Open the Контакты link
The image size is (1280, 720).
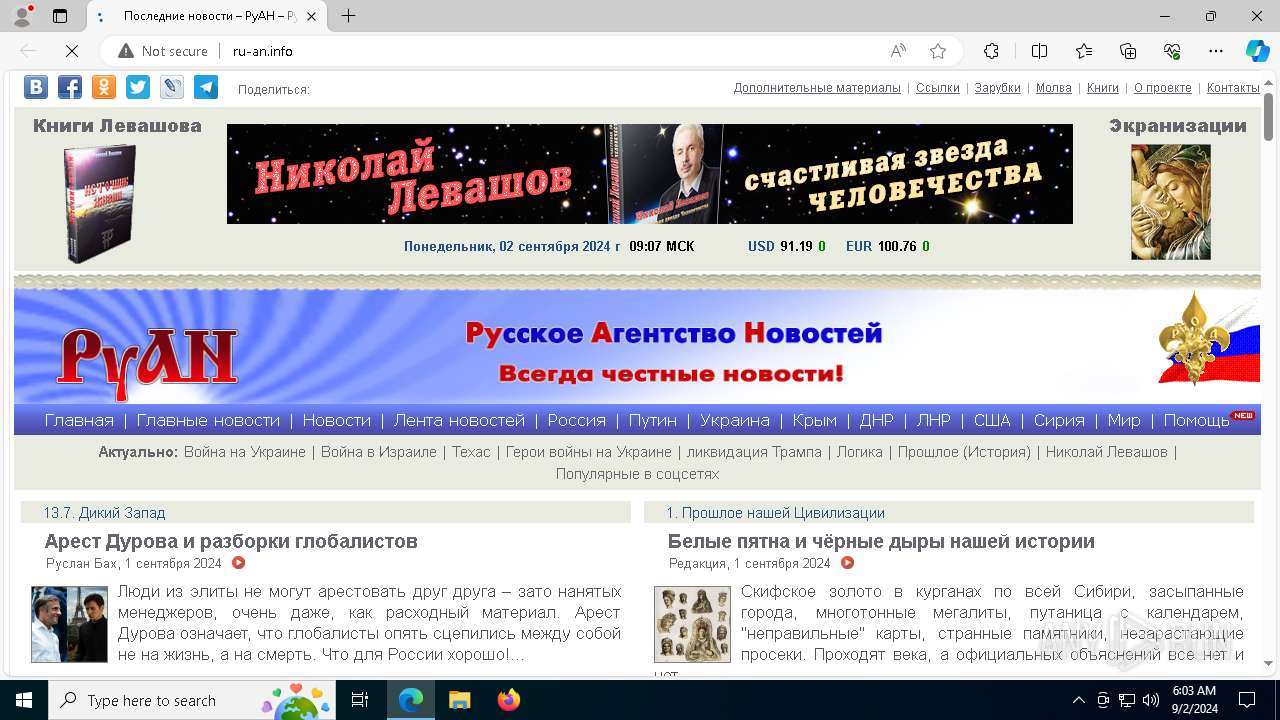[1233, 88]
